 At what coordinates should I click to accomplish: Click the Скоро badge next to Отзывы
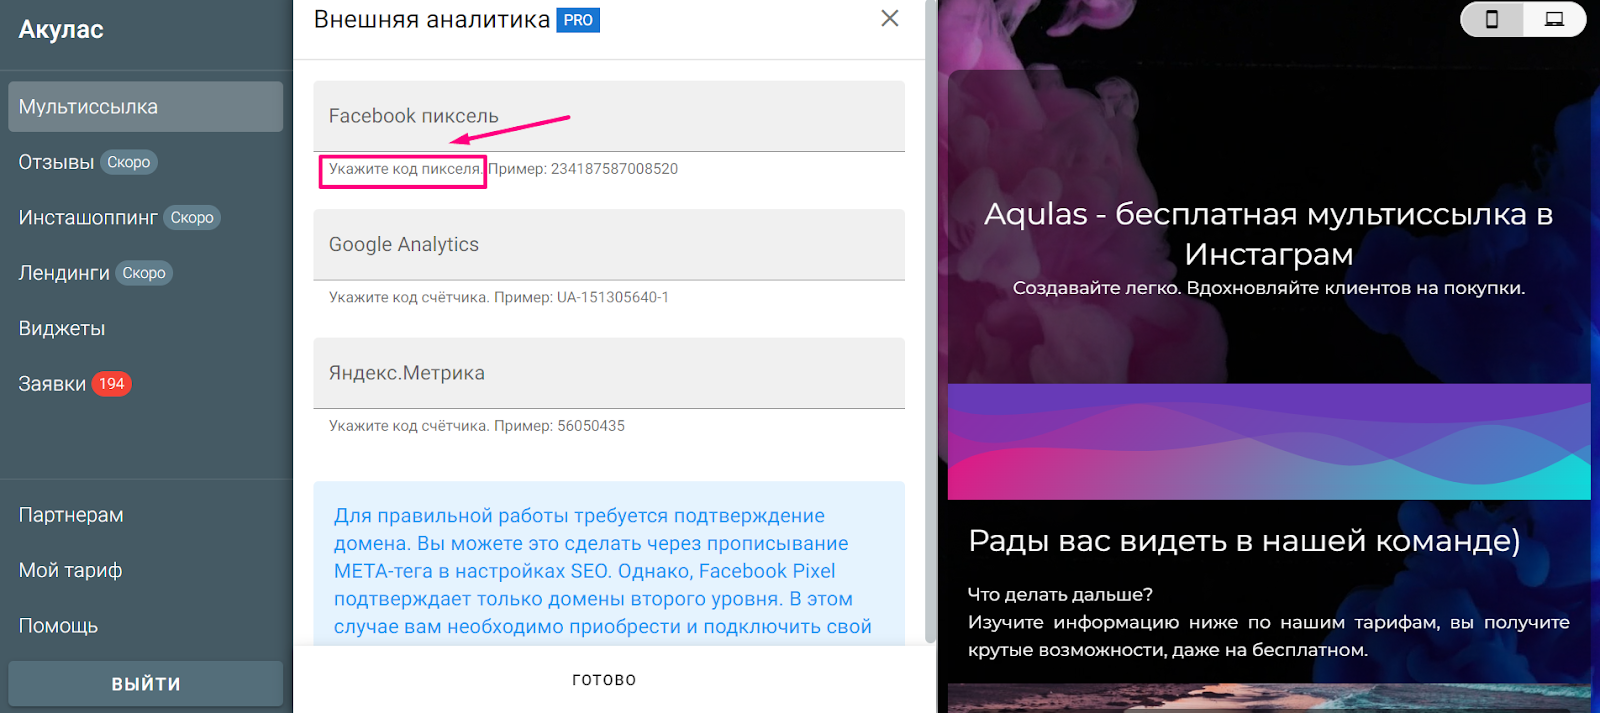[129, 162]
